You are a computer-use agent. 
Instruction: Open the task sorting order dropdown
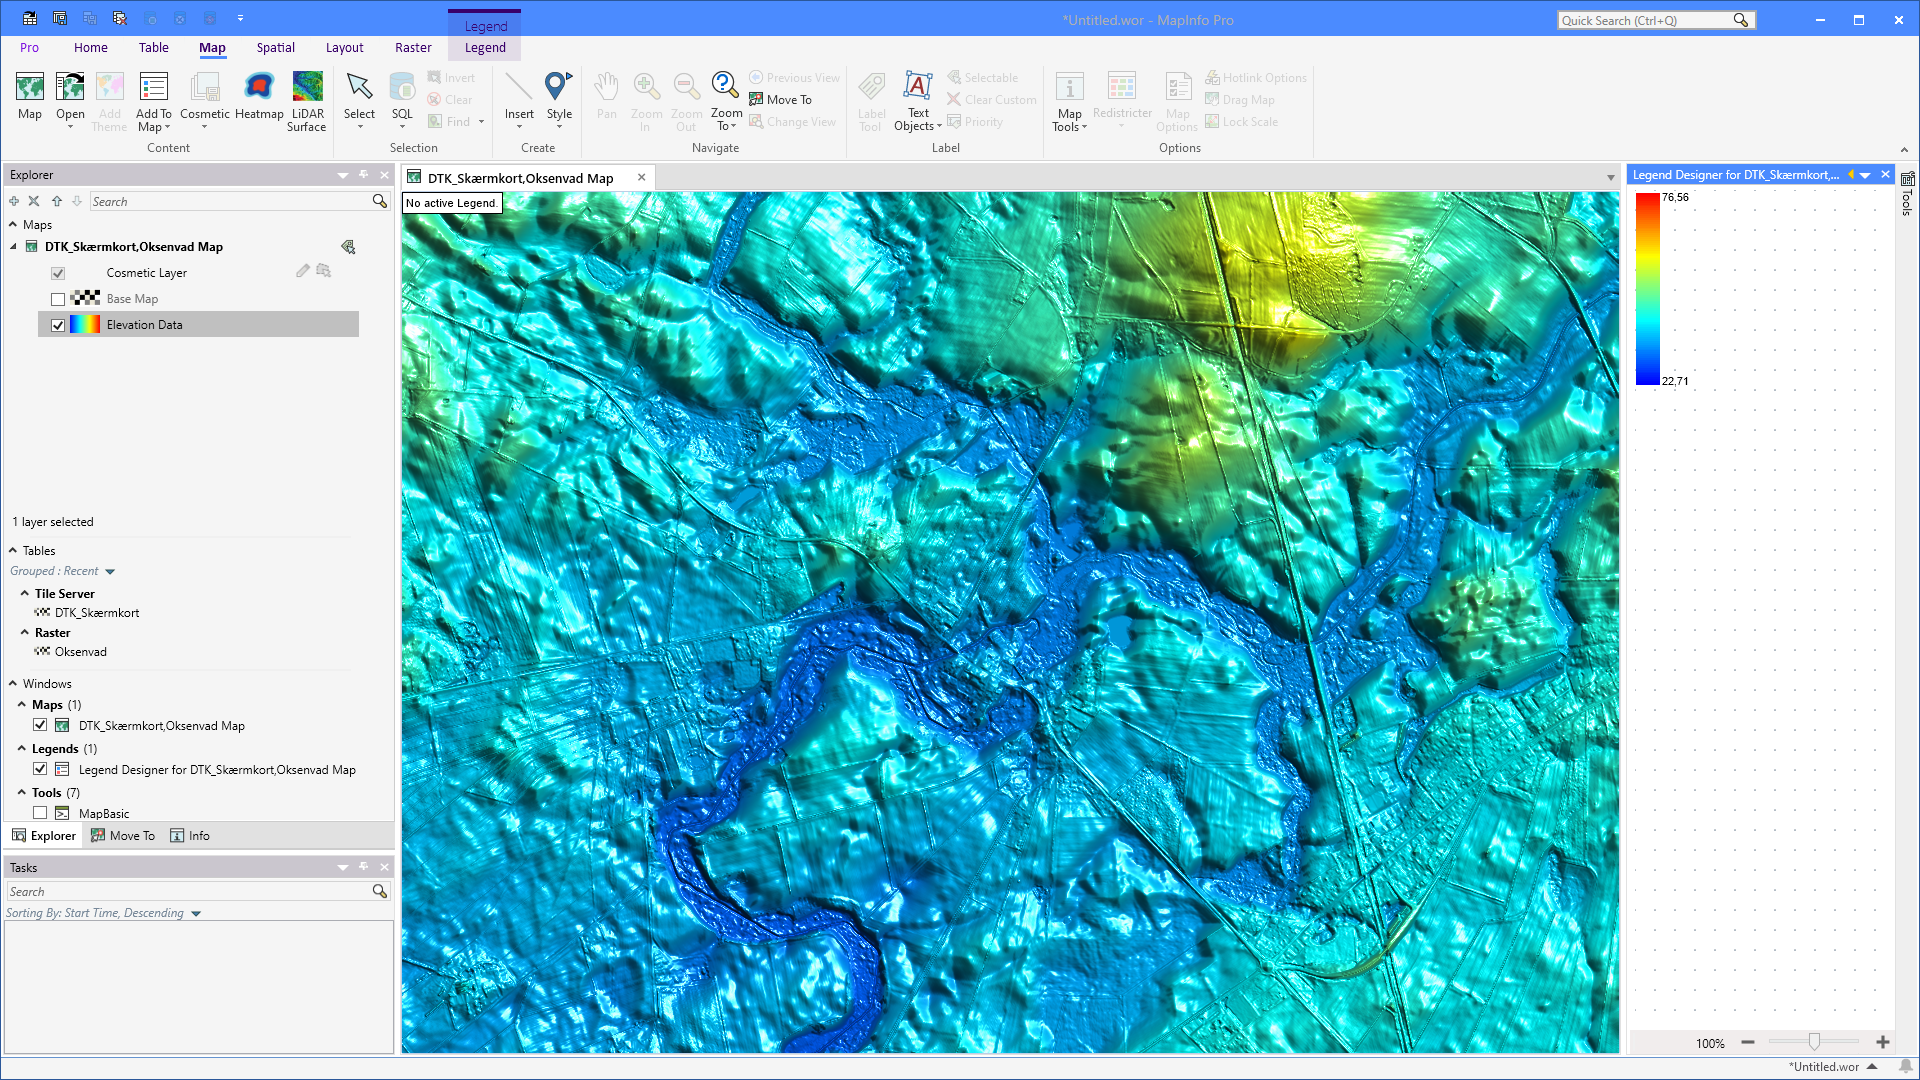tap(196, 914)
